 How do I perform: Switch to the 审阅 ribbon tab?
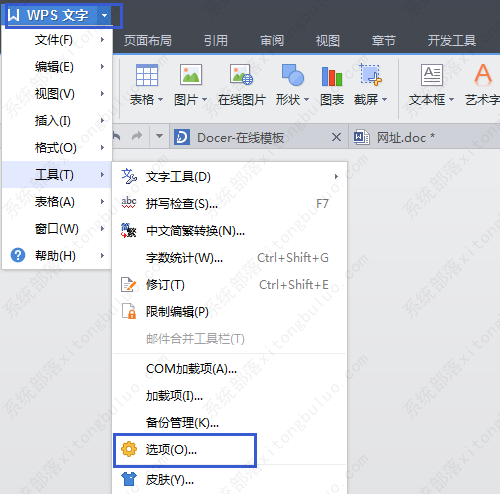click(x=272, y=41)
